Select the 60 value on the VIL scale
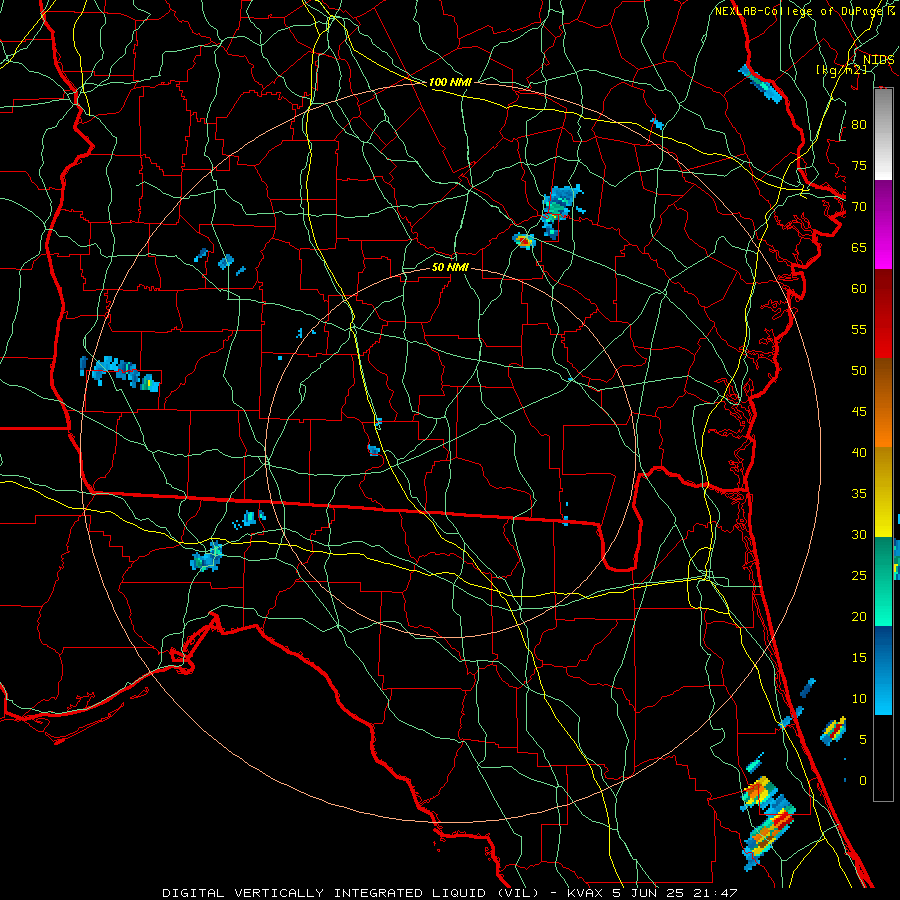 pyautogui.click(x=859, y=289)
